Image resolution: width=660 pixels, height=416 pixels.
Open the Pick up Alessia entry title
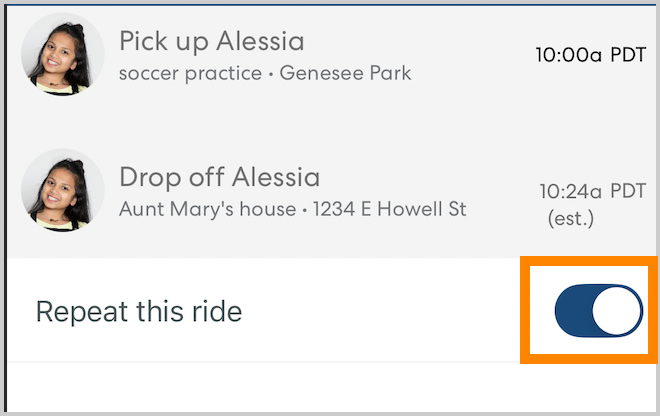[x=211, y=42]
